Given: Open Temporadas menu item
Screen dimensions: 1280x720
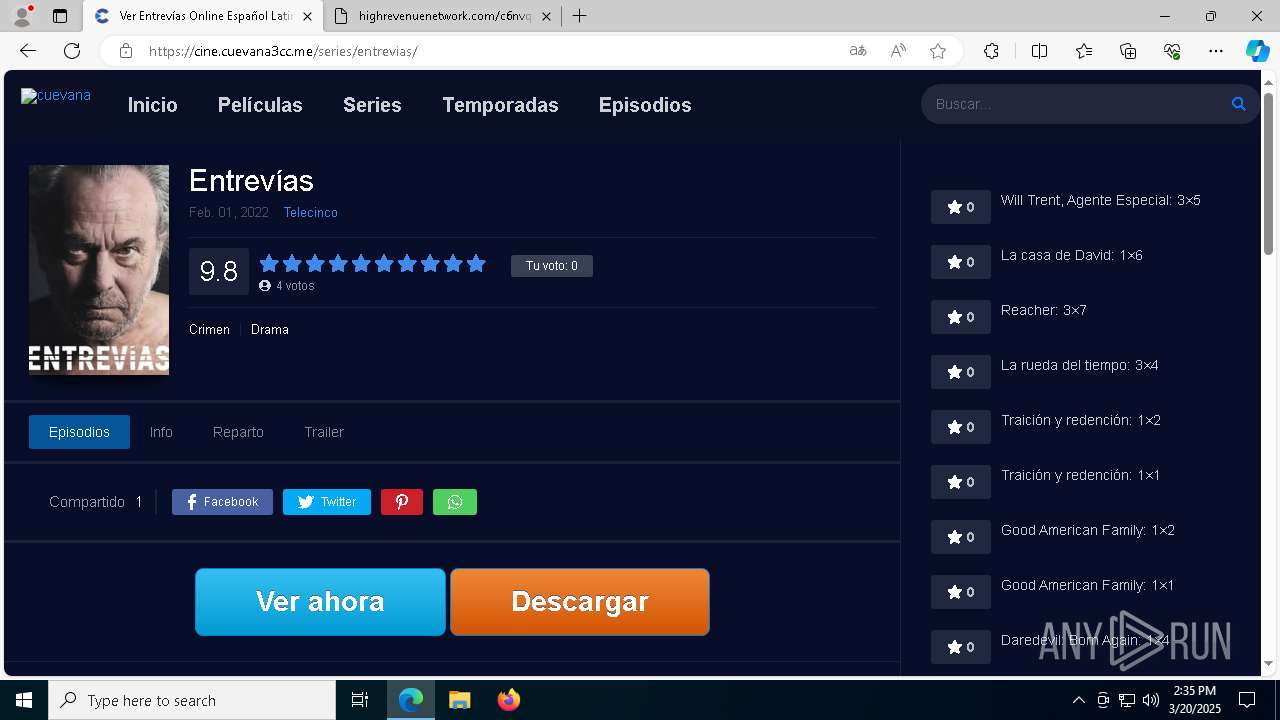Looking at the screenshot, I should point(500,105).
